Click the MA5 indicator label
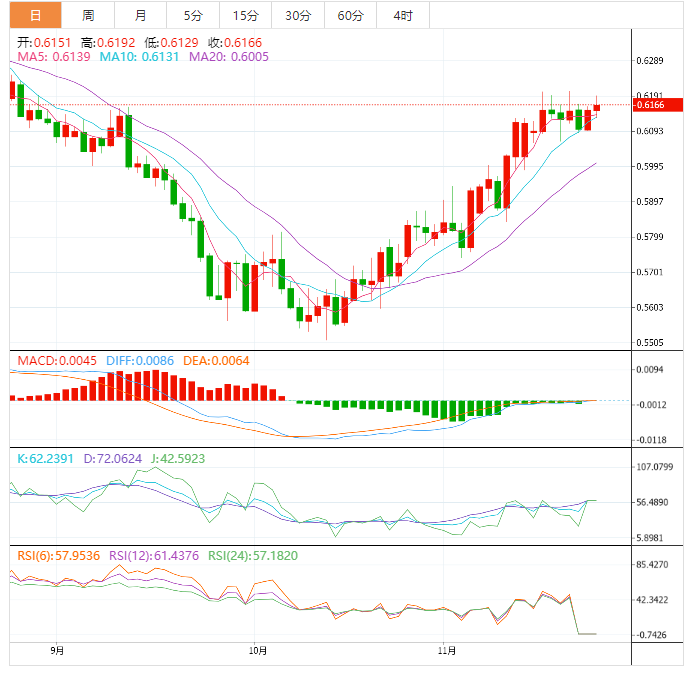The width and height of the screenshot is (690, 675). [x=54, y=57]
